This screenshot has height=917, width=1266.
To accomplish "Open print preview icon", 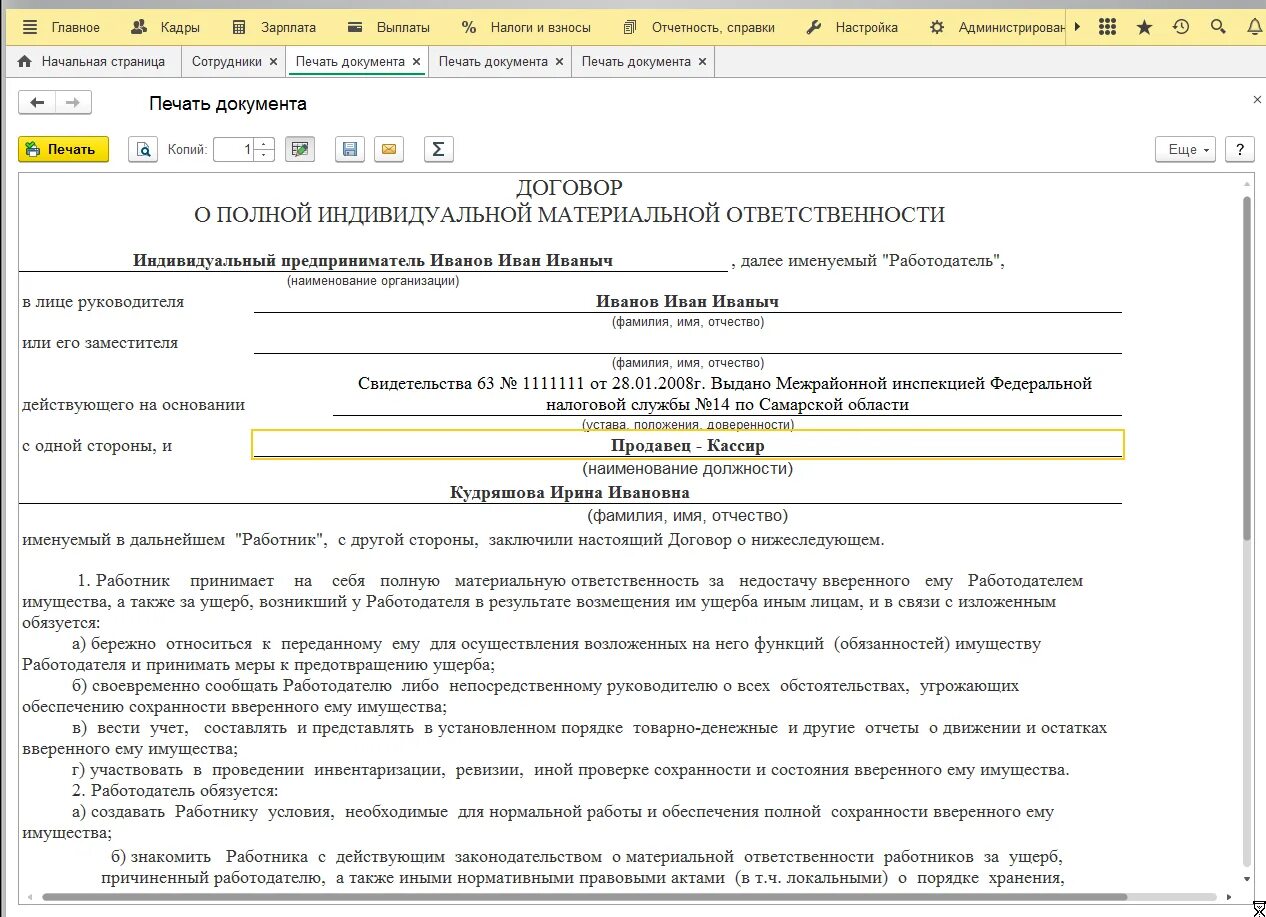I will point(143,149).
